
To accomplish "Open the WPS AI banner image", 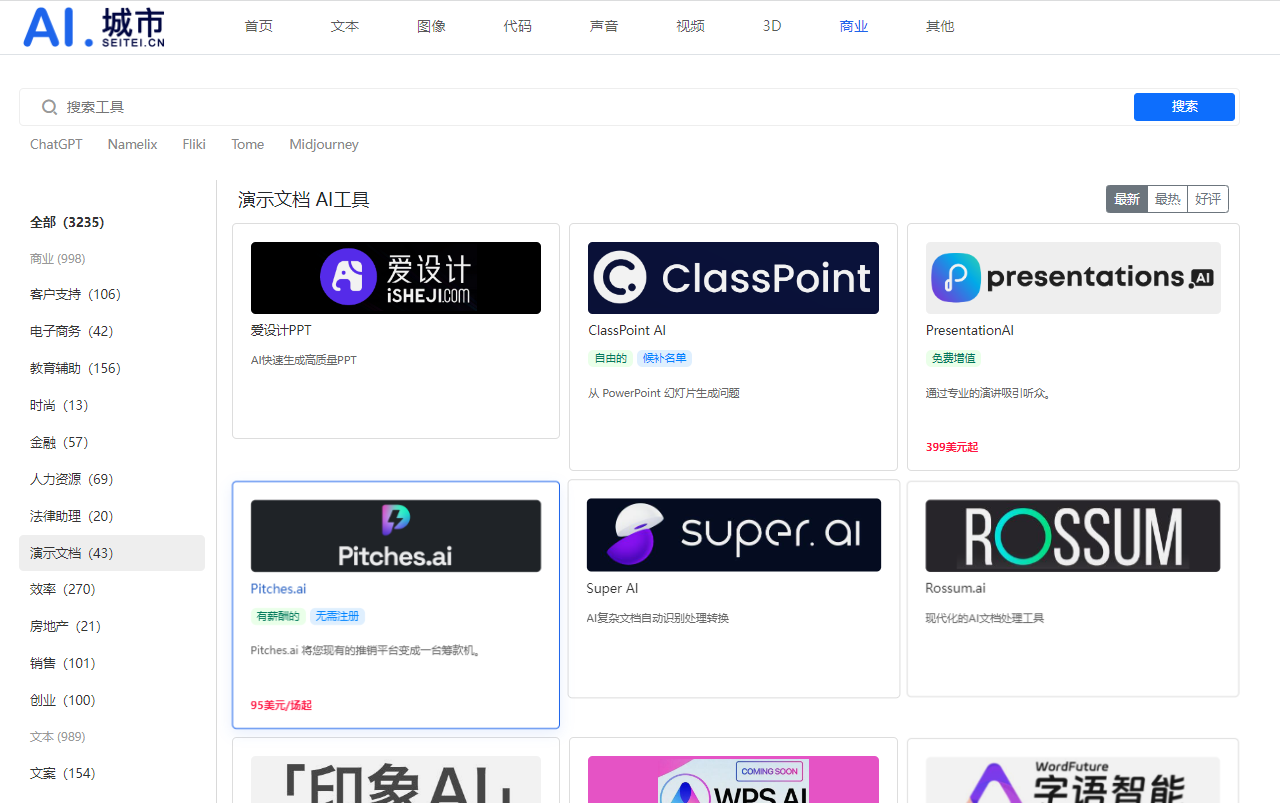I will (x=733, y=779).
